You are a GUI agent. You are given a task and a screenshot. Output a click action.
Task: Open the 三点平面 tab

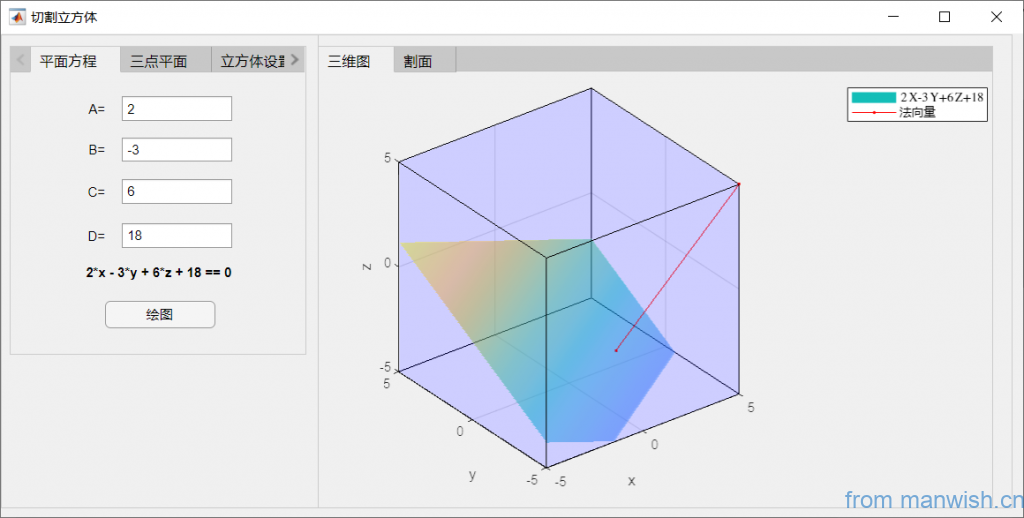point(159,61)
